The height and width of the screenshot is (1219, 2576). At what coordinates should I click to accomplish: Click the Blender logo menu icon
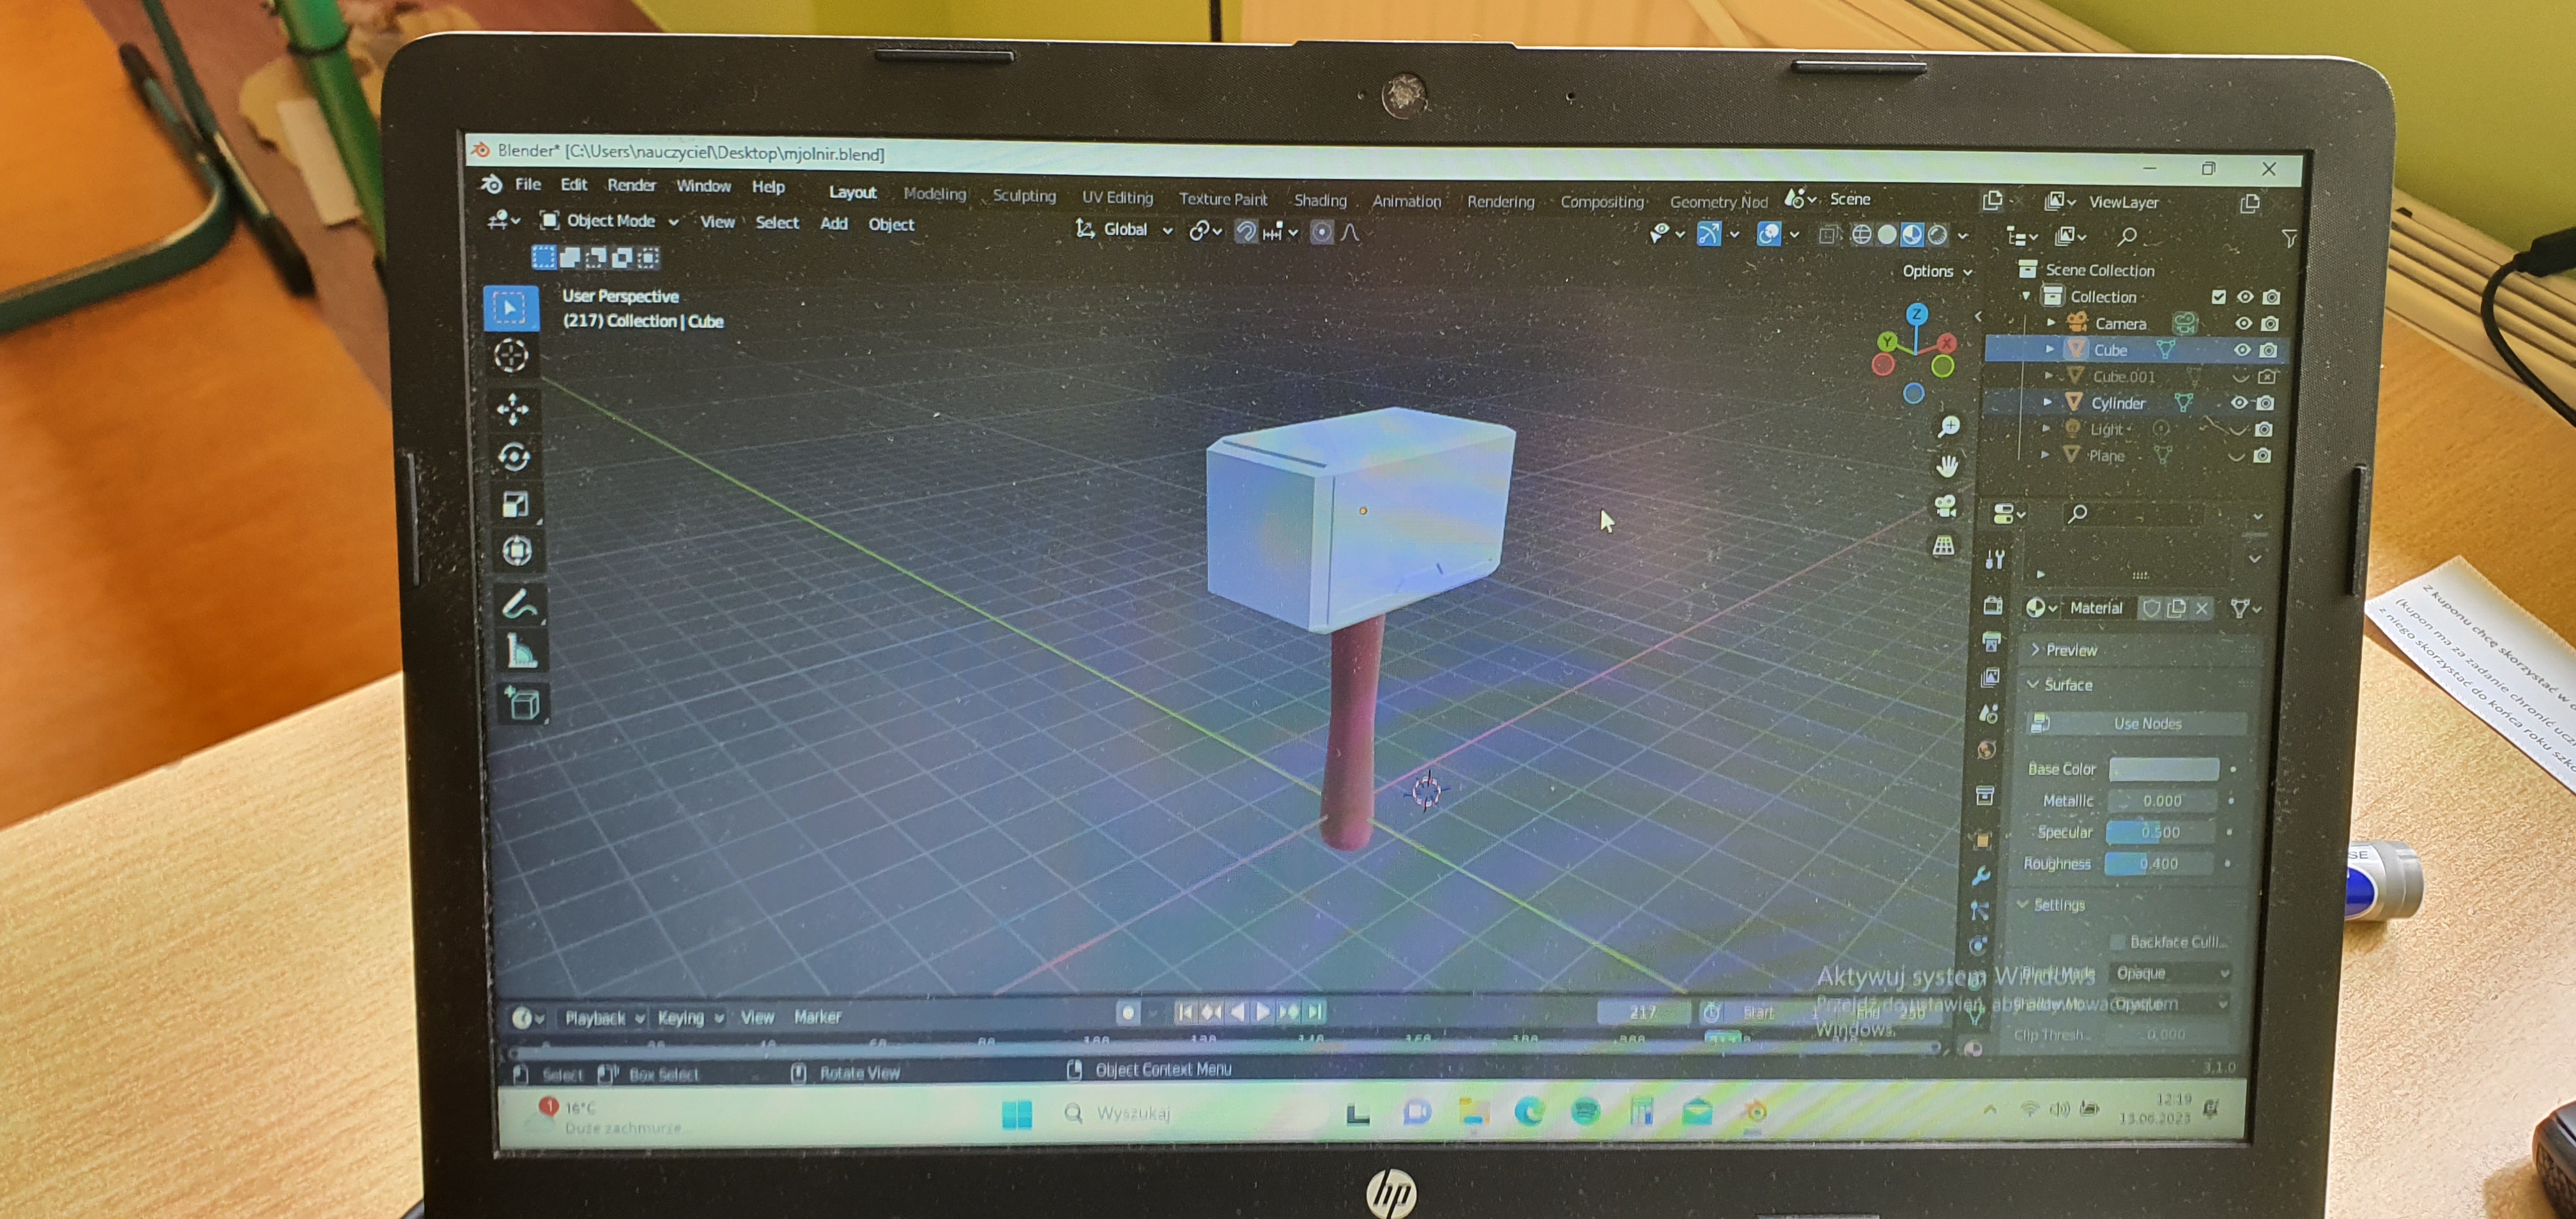tap(491, 184)
